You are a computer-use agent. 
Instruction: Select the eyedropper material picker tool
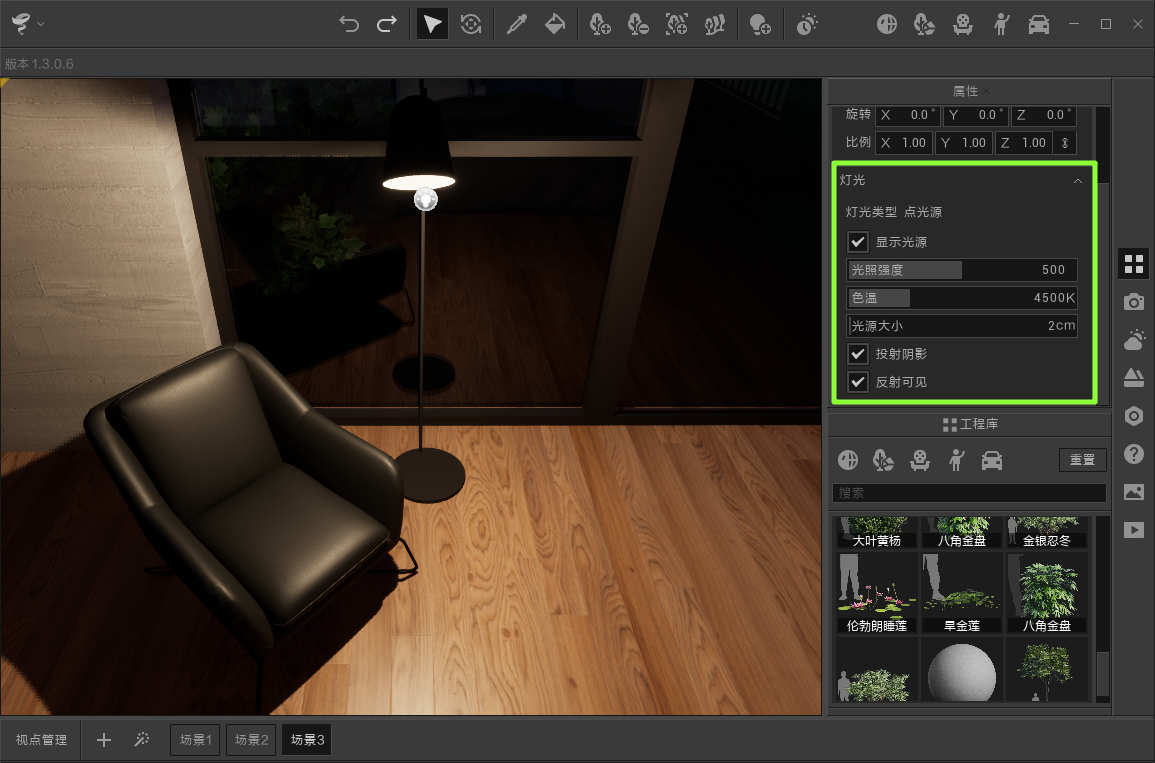517,23
